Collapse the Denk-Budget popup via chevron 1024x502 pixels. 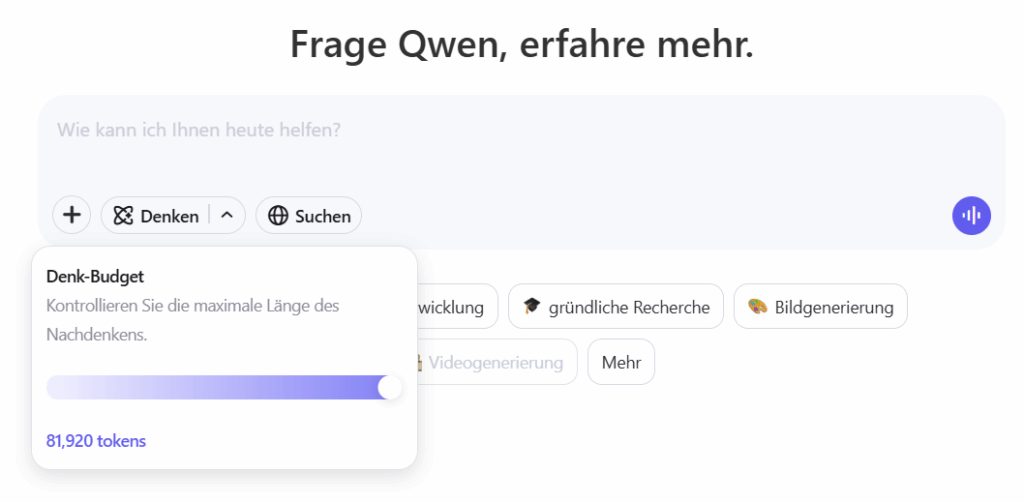[227, 215]
